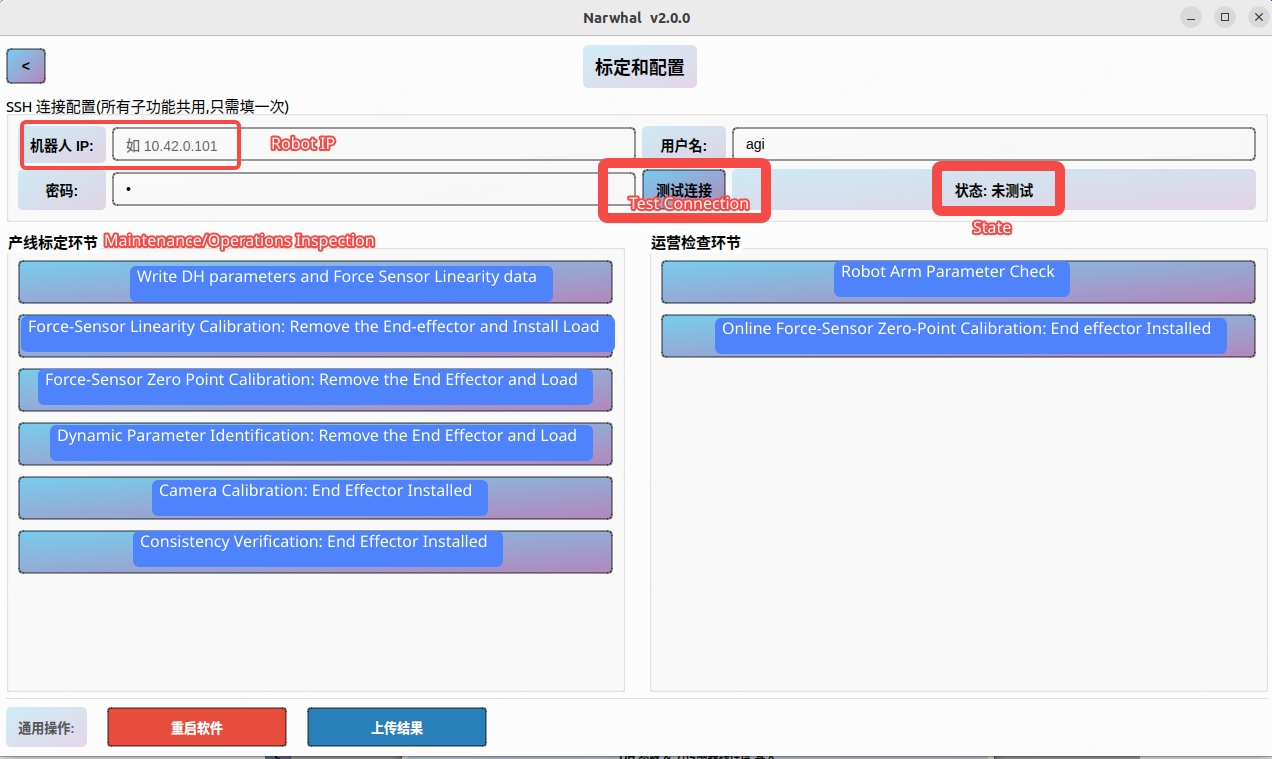Start Force-Sensor Linearity Calibration
The width and height of the screenshot is (1272, 759).
tap(315, 335)
